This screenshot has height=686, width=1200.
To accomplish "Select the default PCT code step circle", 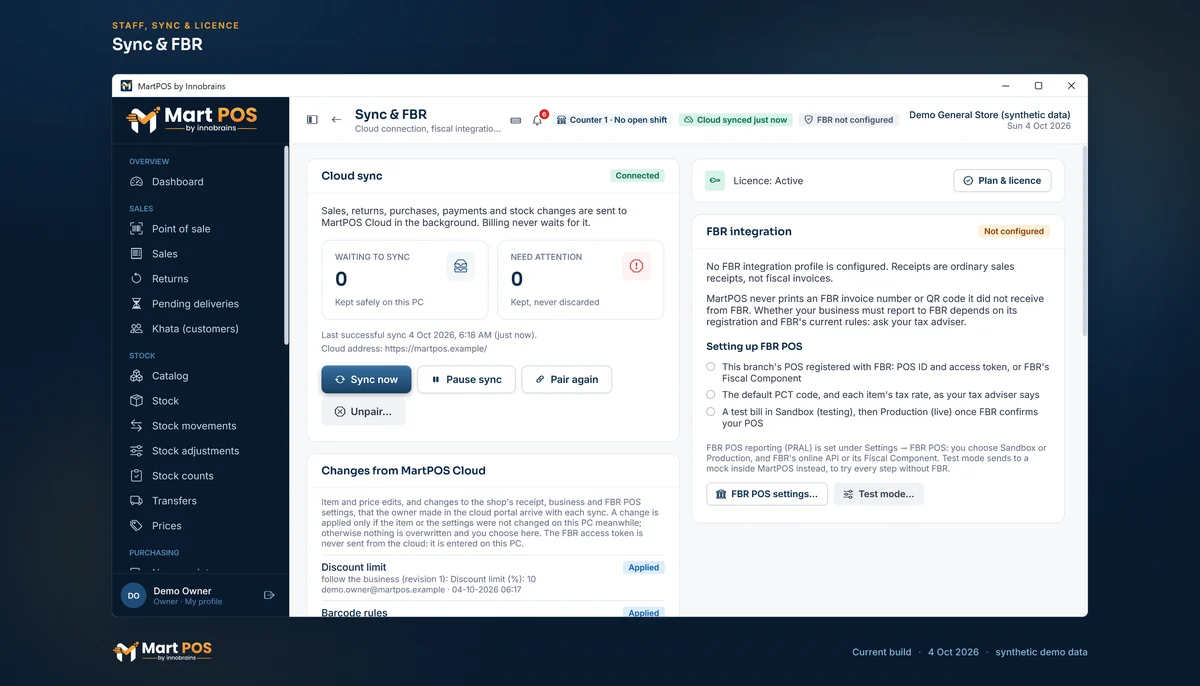I will tap(711, 395).
